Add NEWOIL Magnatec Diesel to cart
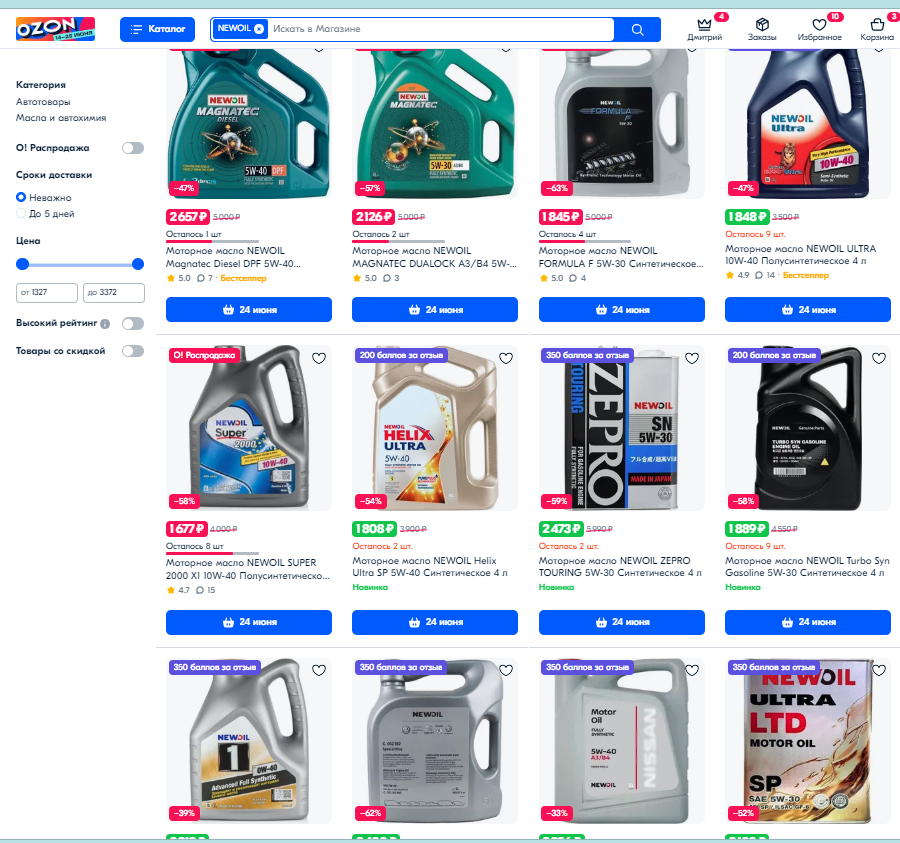900x843 pixels. (249, 310)
